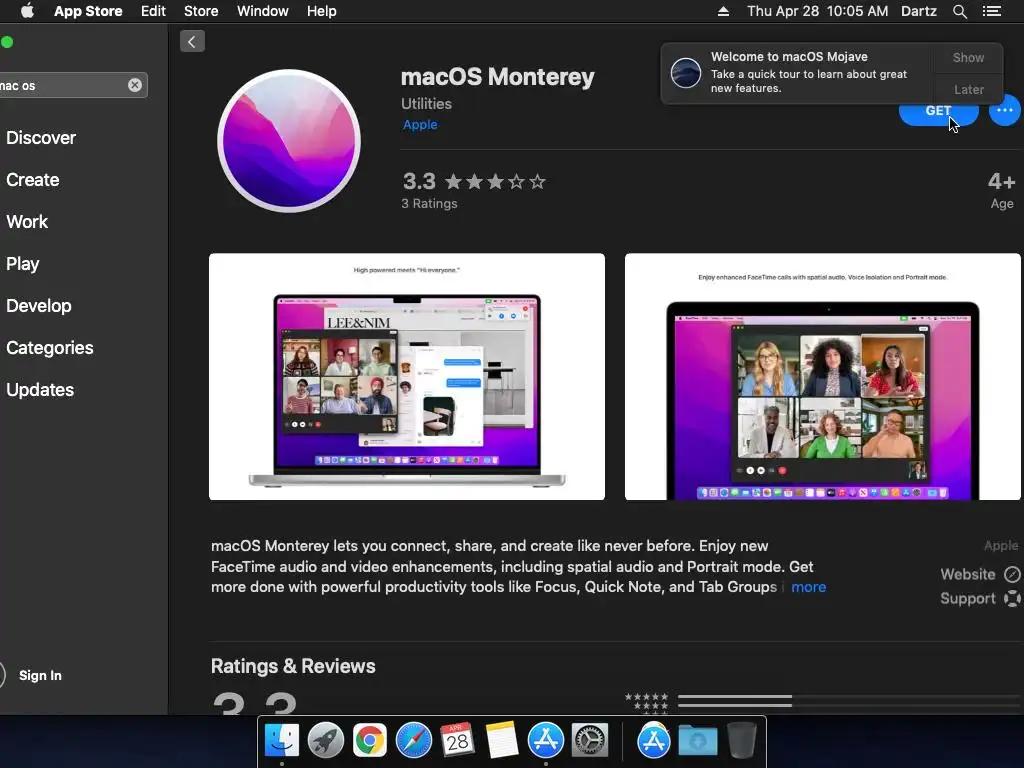Open Calendar from the Dock

pyautogui.click(x=457, y=741)
